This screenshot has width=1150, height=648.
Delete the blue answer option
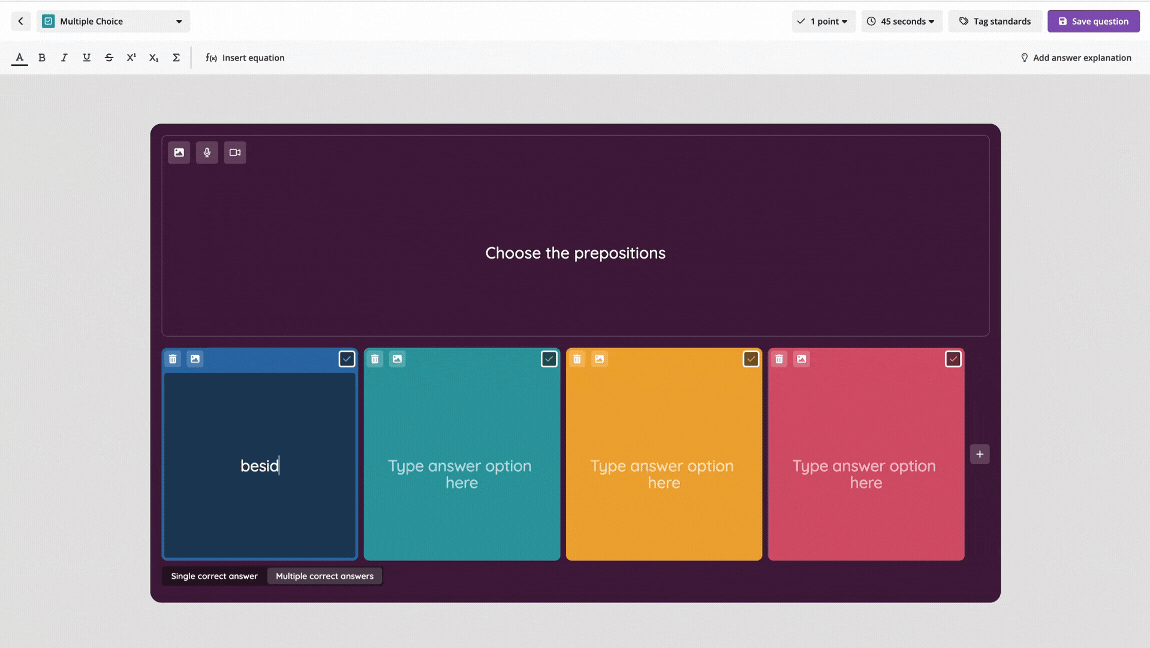click(x=173, y=359)
